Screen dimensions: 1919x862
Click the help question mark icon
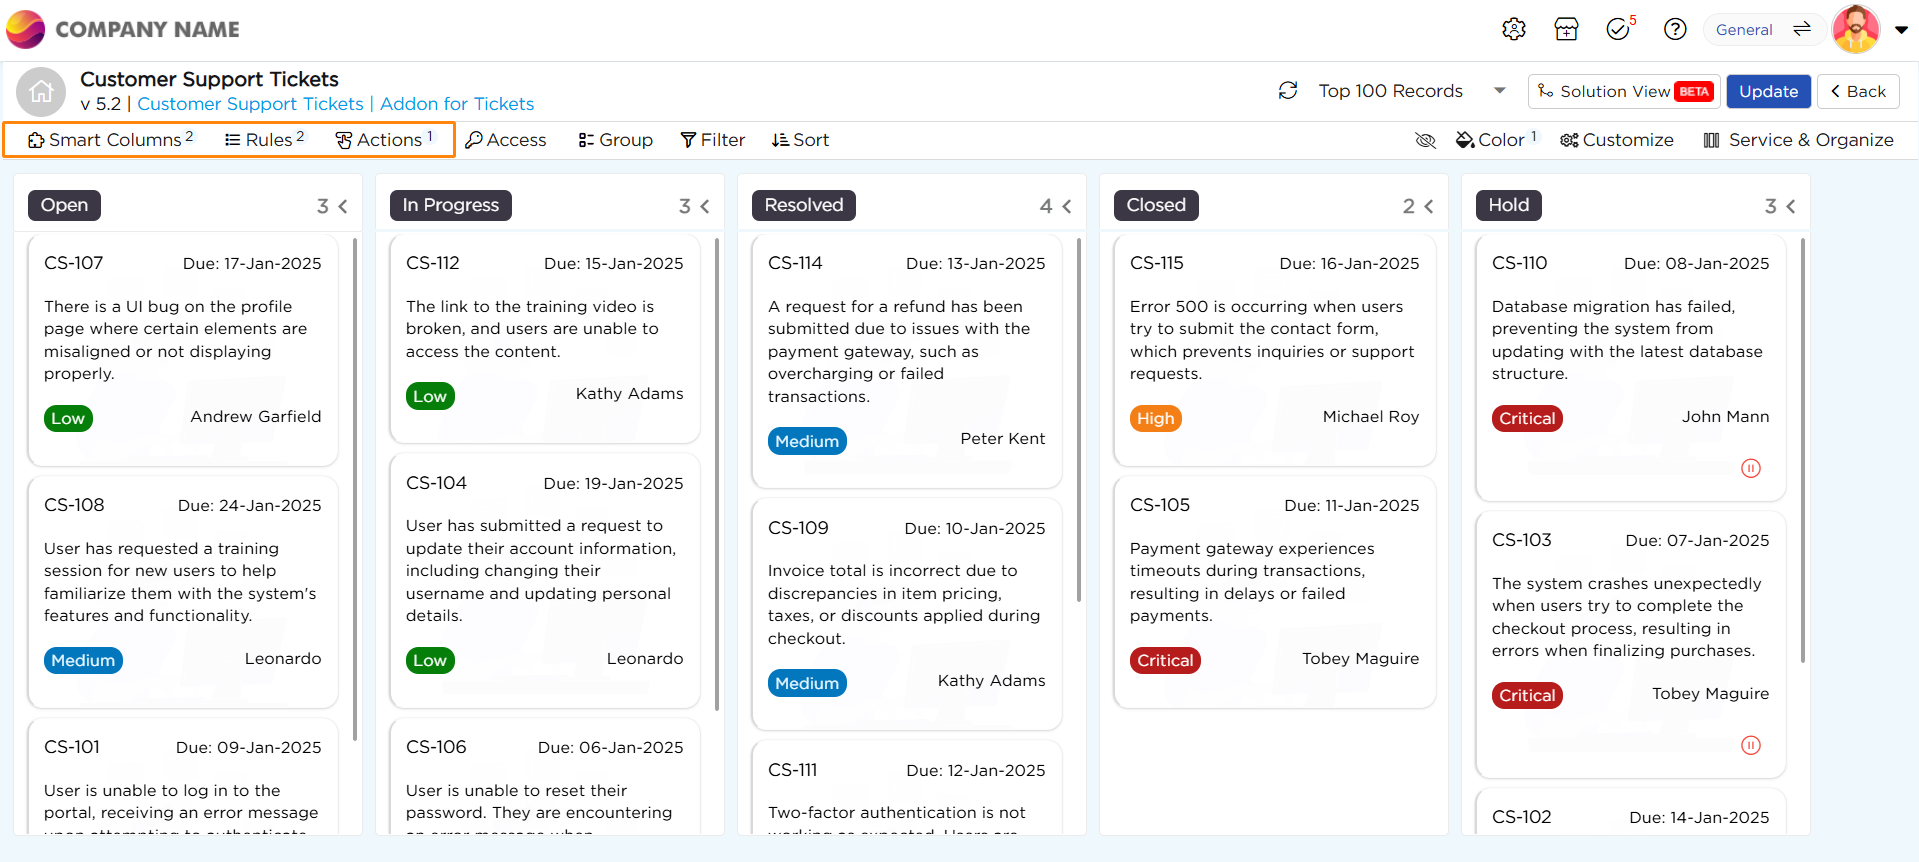pyautogui.click(x=1675, y=30)
